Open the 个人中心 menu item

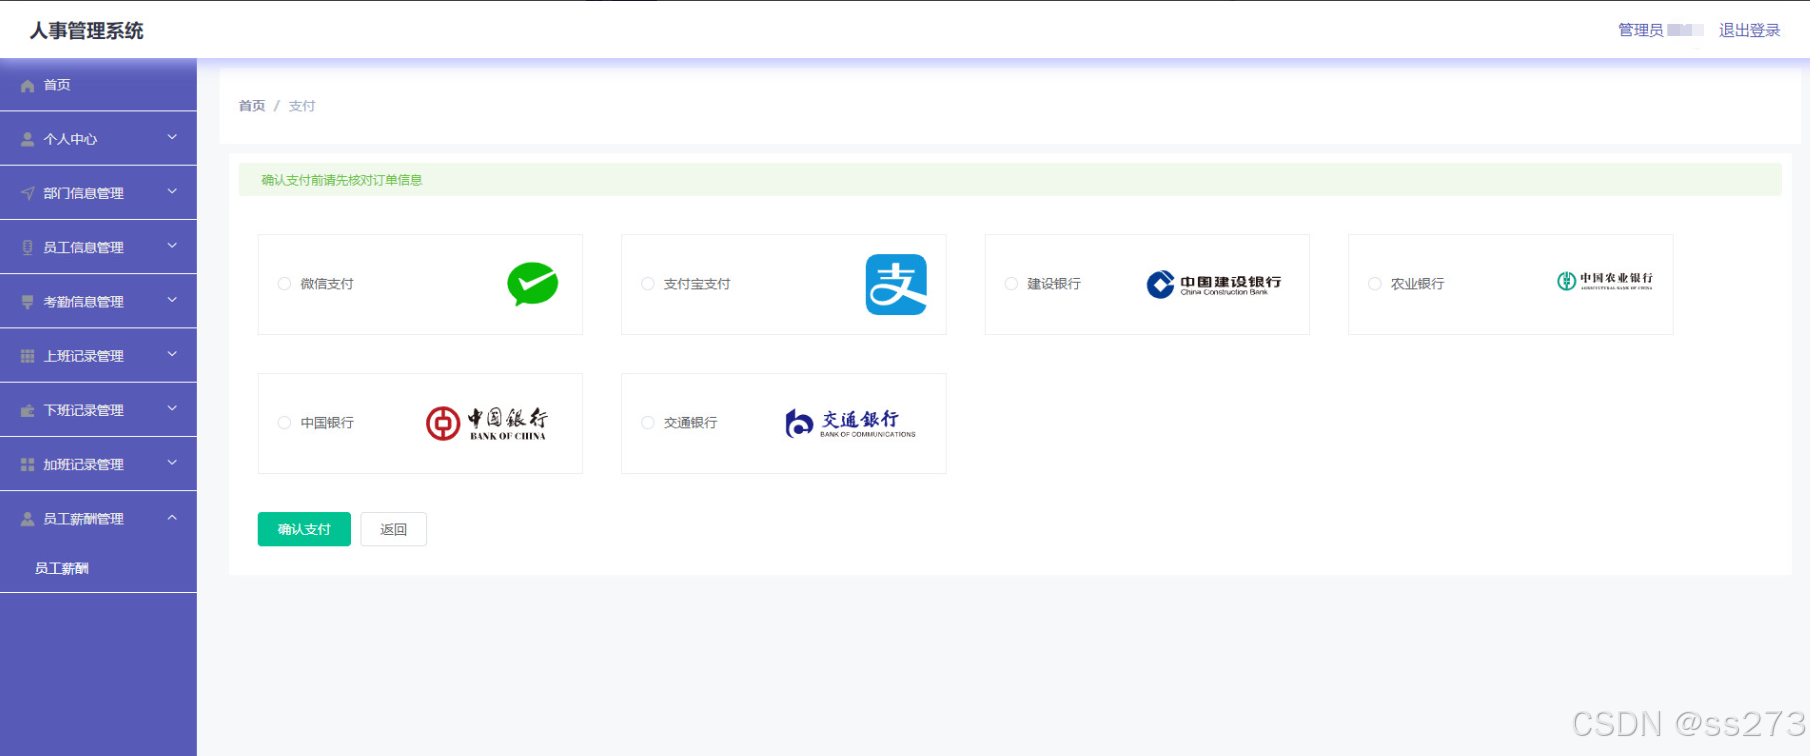[x=98, y=139]
